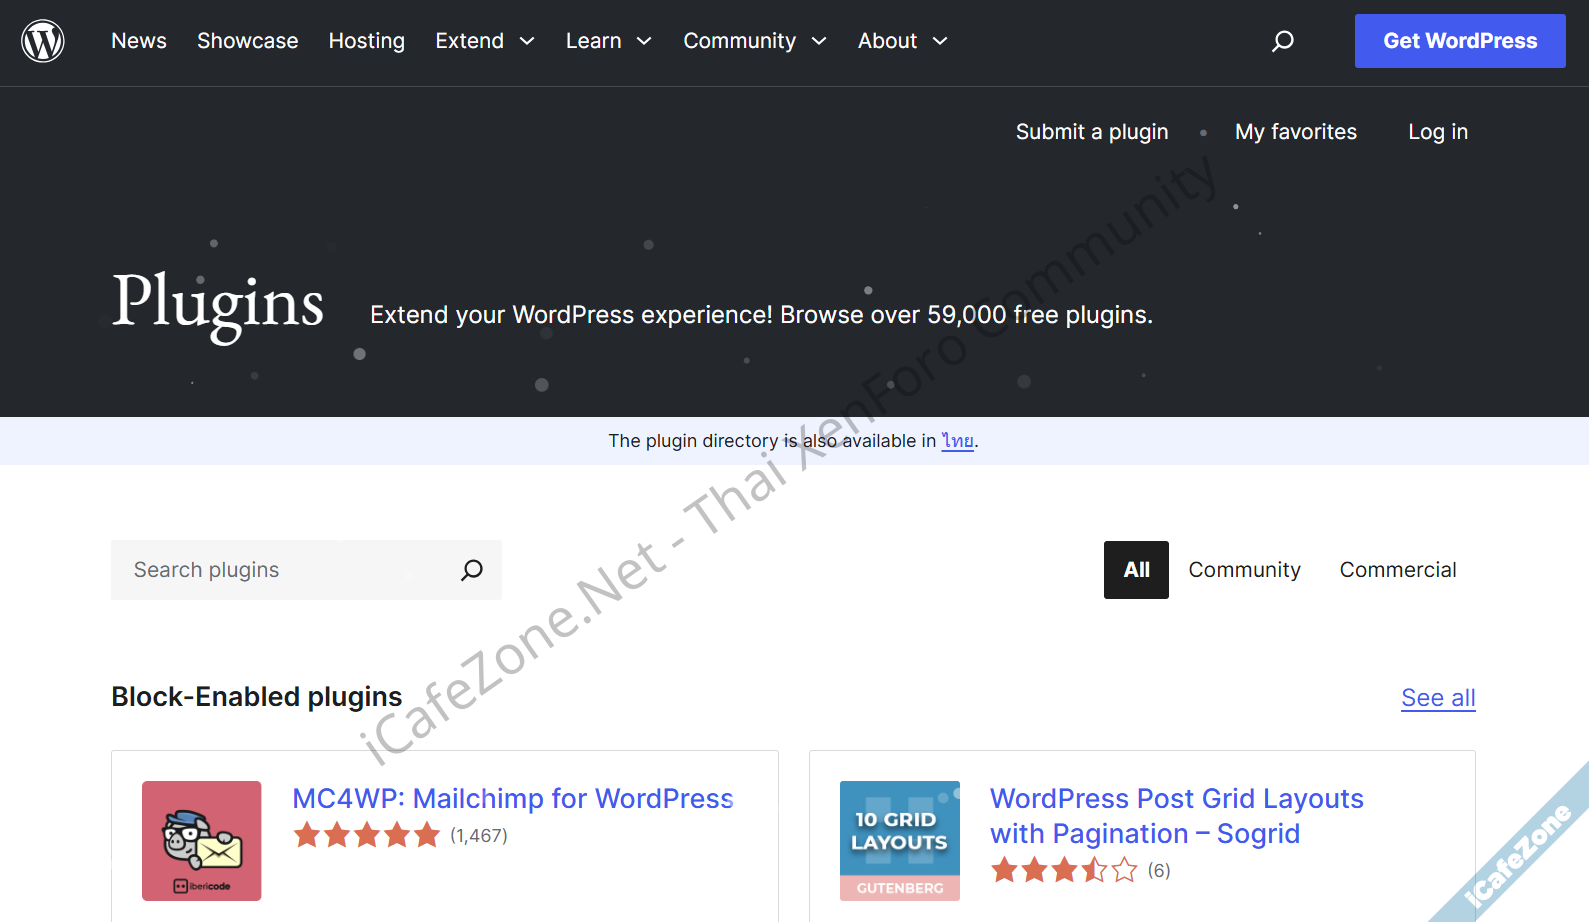Switch to the Community plugins filter

tap(1244, 570)
